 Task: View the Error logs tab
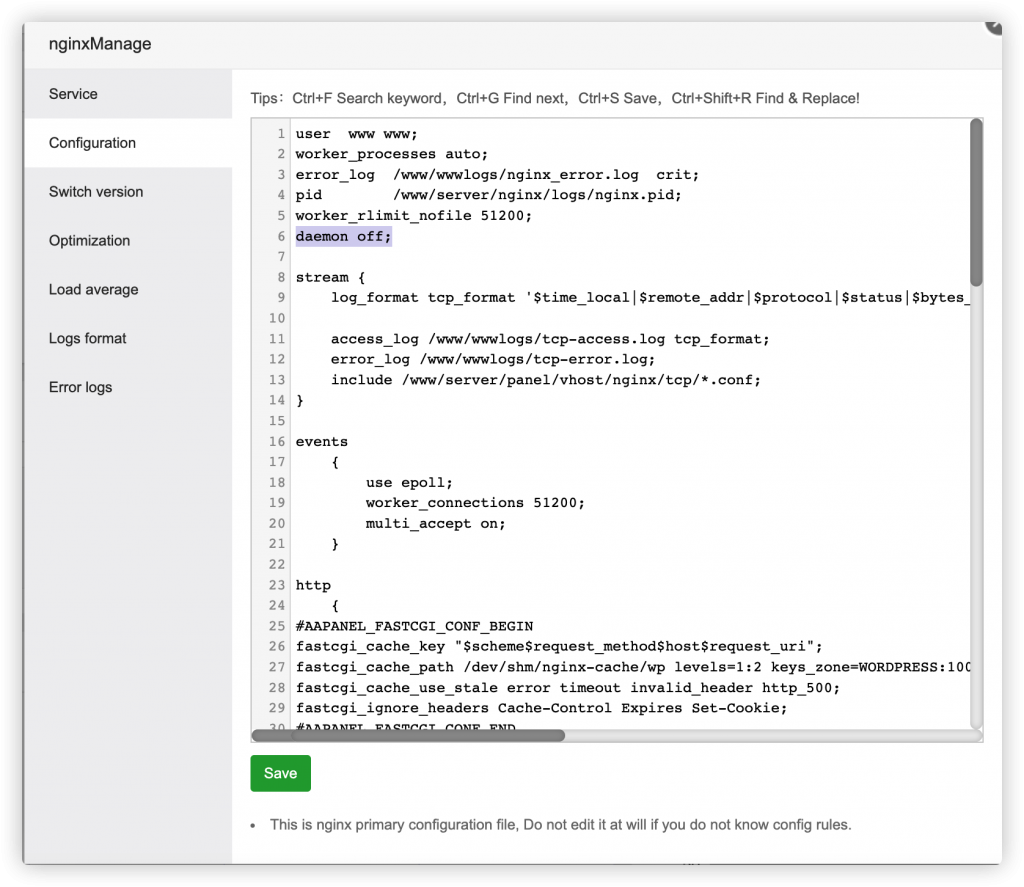click(80, 388)
